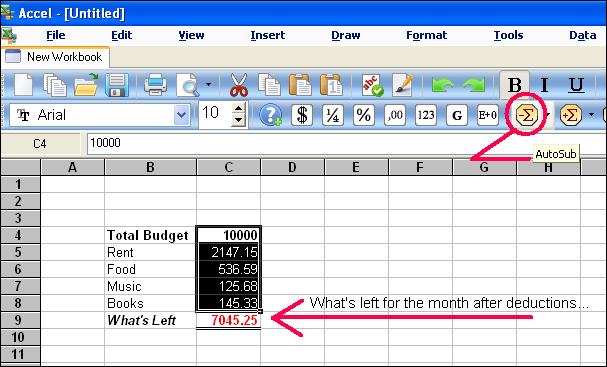Open a file from folder

(x=86, y=84)
